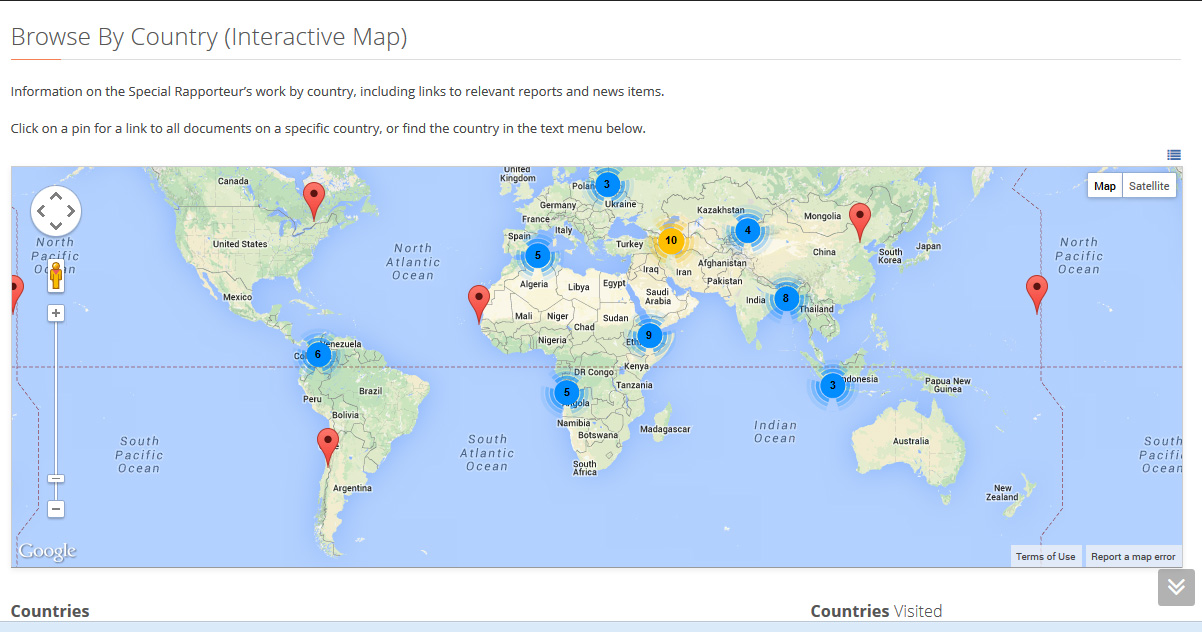Select the red pin on West Africa's coast
1202x632 pixels.
click(479, 303)
